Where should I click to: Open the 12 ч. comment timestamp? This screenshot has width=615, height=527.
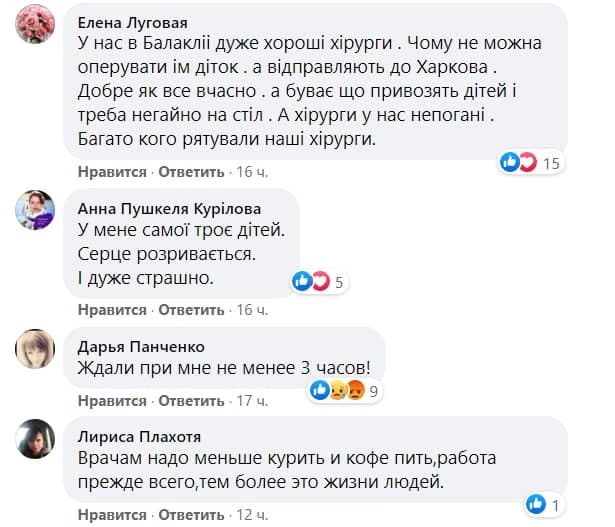point(251,514)
